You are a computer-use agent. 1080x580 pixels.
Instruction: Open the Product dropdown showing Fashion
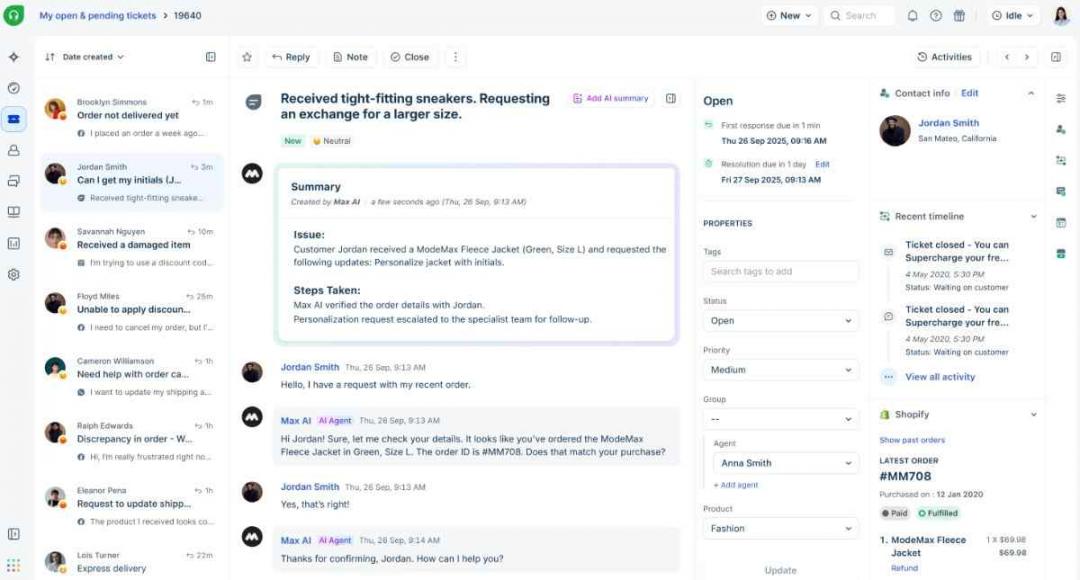(780, 528)
